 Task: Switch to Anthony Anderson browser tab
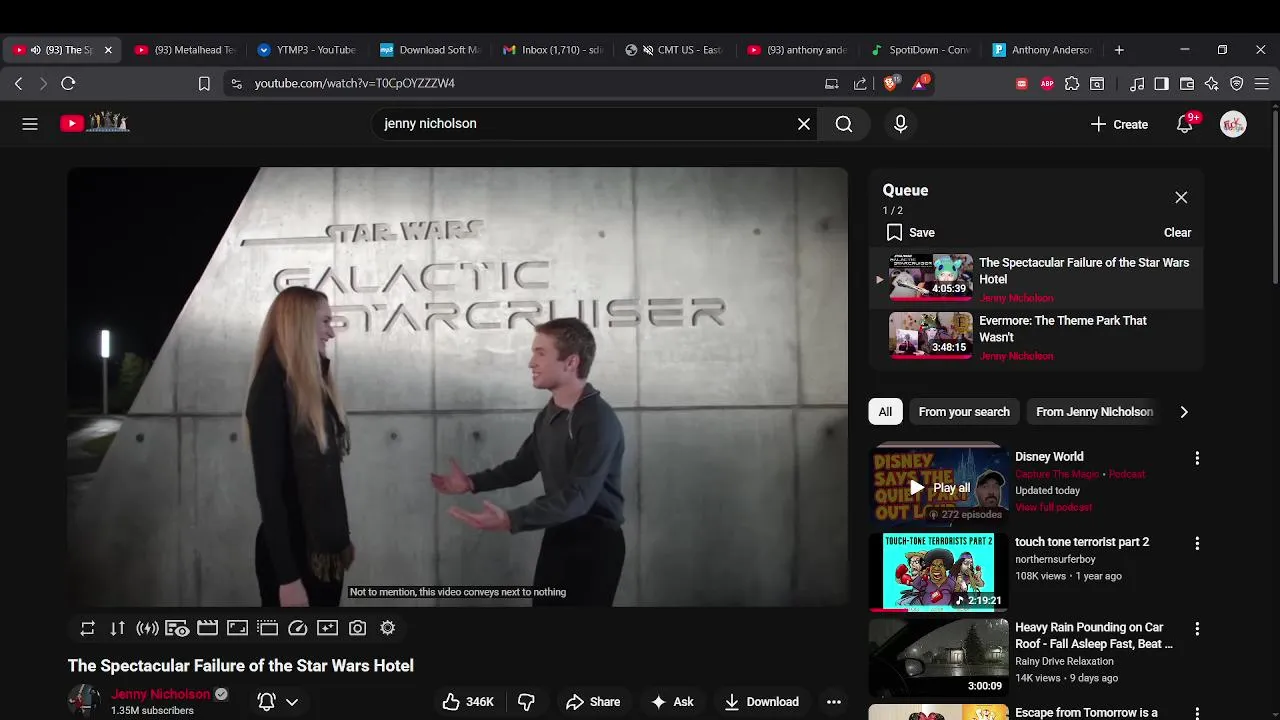1044,50
